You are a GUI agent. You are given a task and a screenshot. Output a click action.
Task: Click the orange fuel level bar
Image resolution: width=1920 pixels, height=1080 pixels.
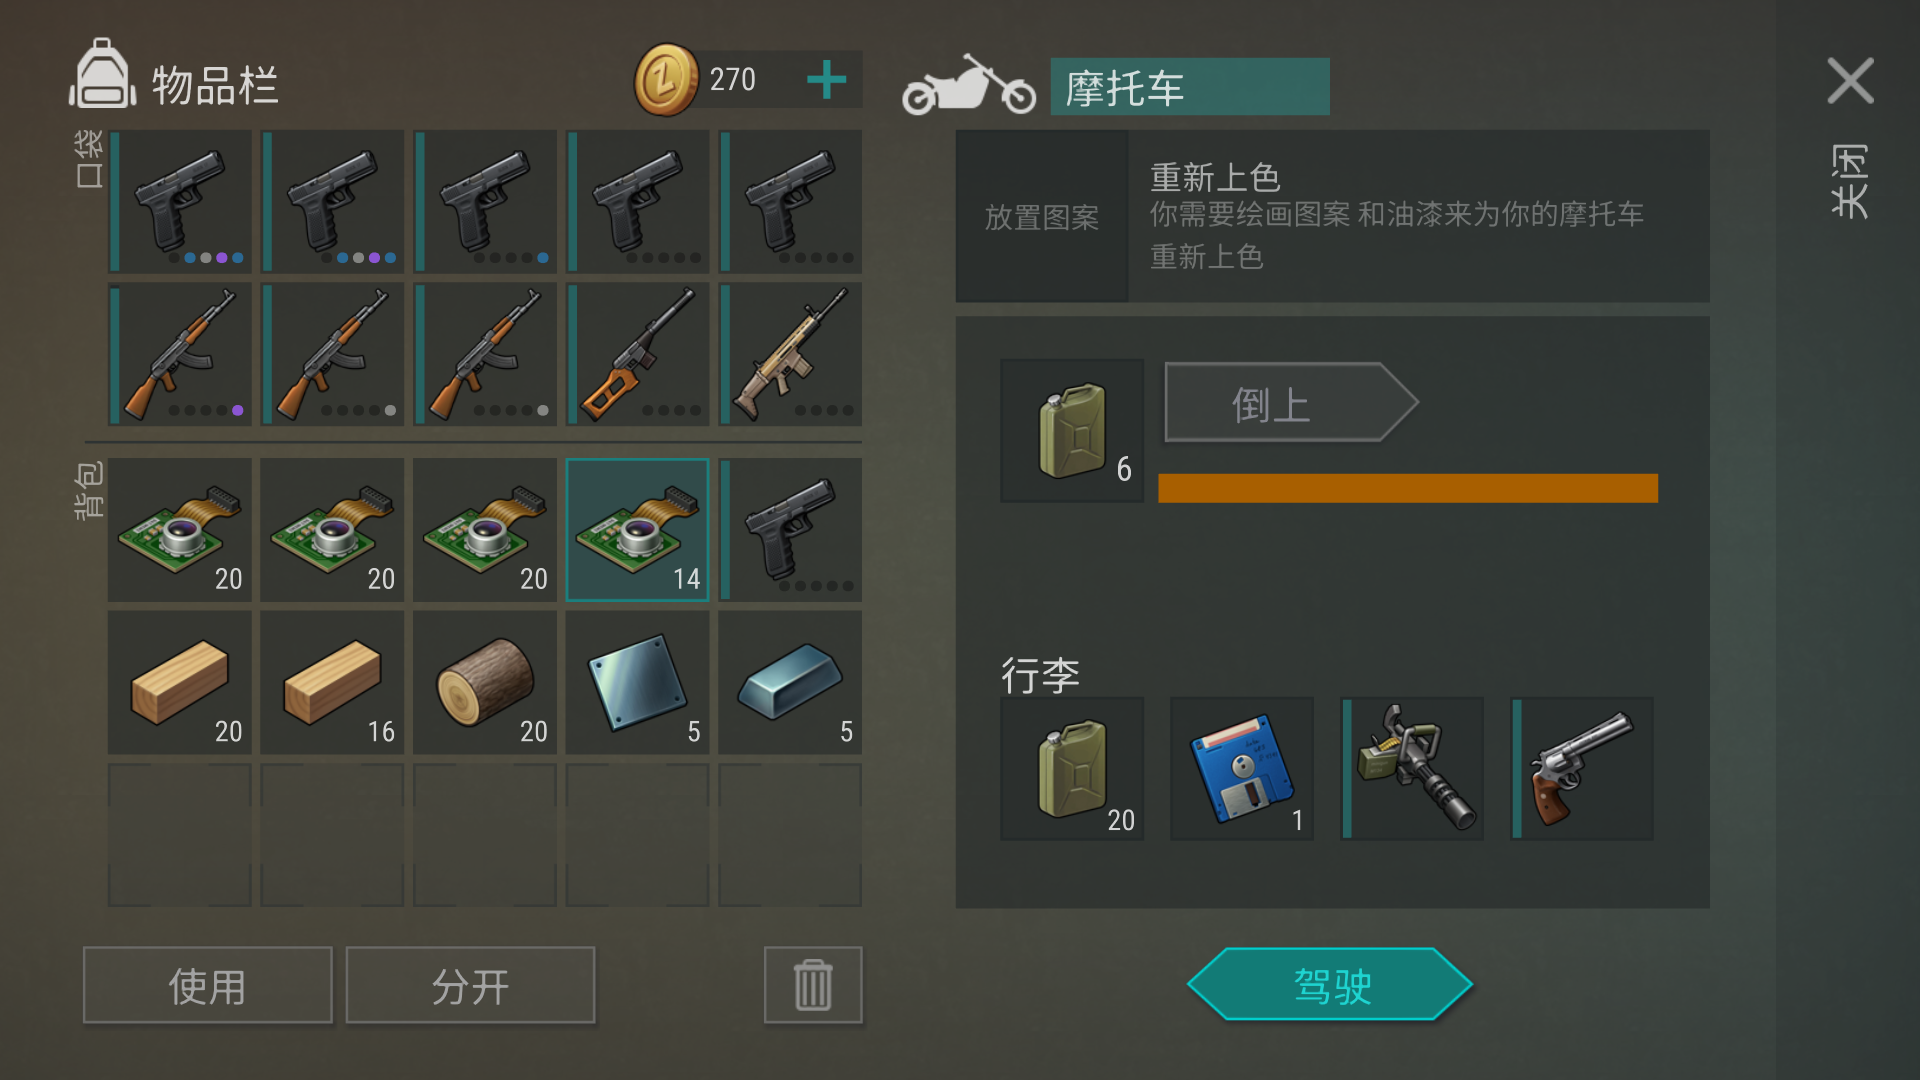pyautogui.click(x=1408, y=488)
